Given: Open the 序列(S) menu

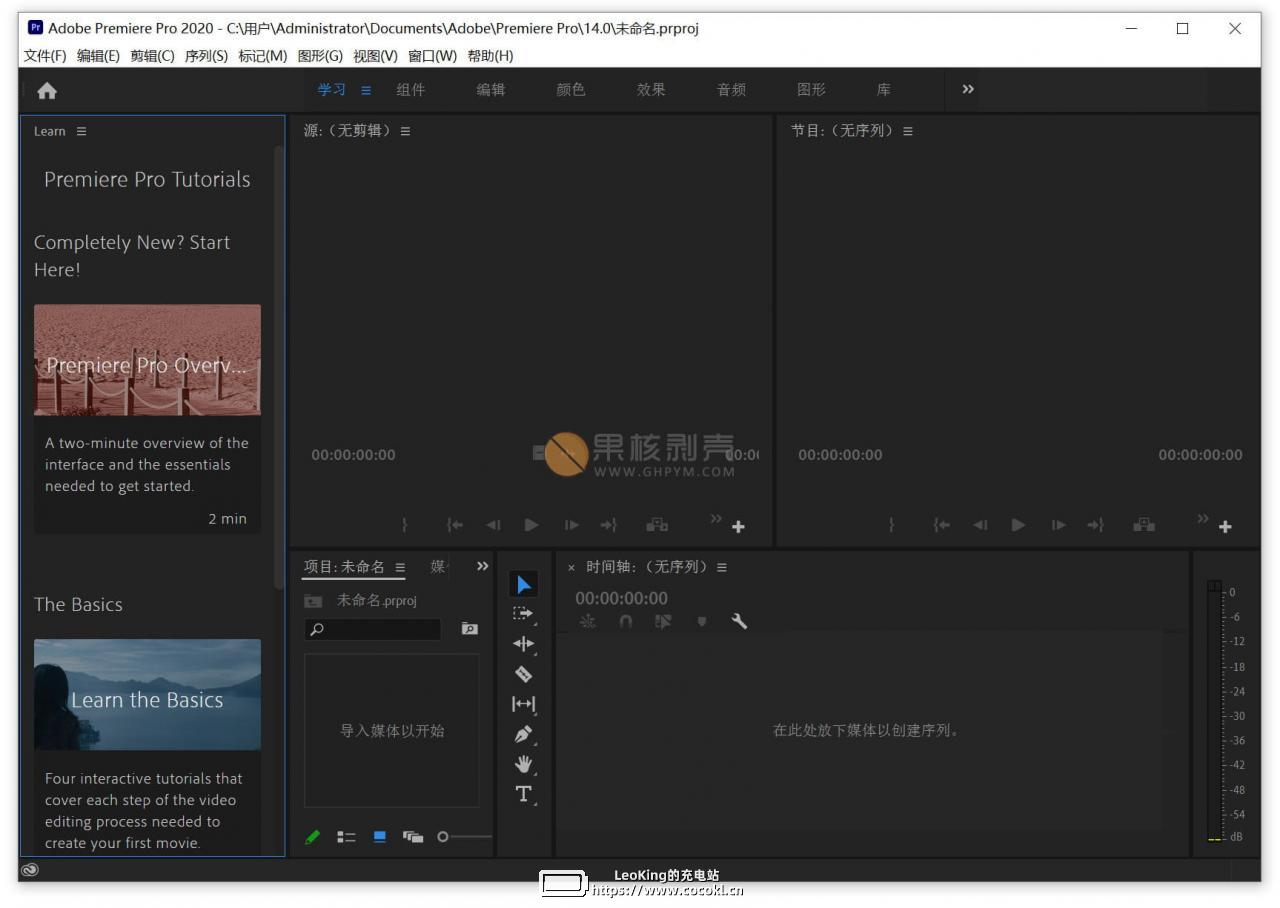Looking at the screenshot, I should coord(206,56).
